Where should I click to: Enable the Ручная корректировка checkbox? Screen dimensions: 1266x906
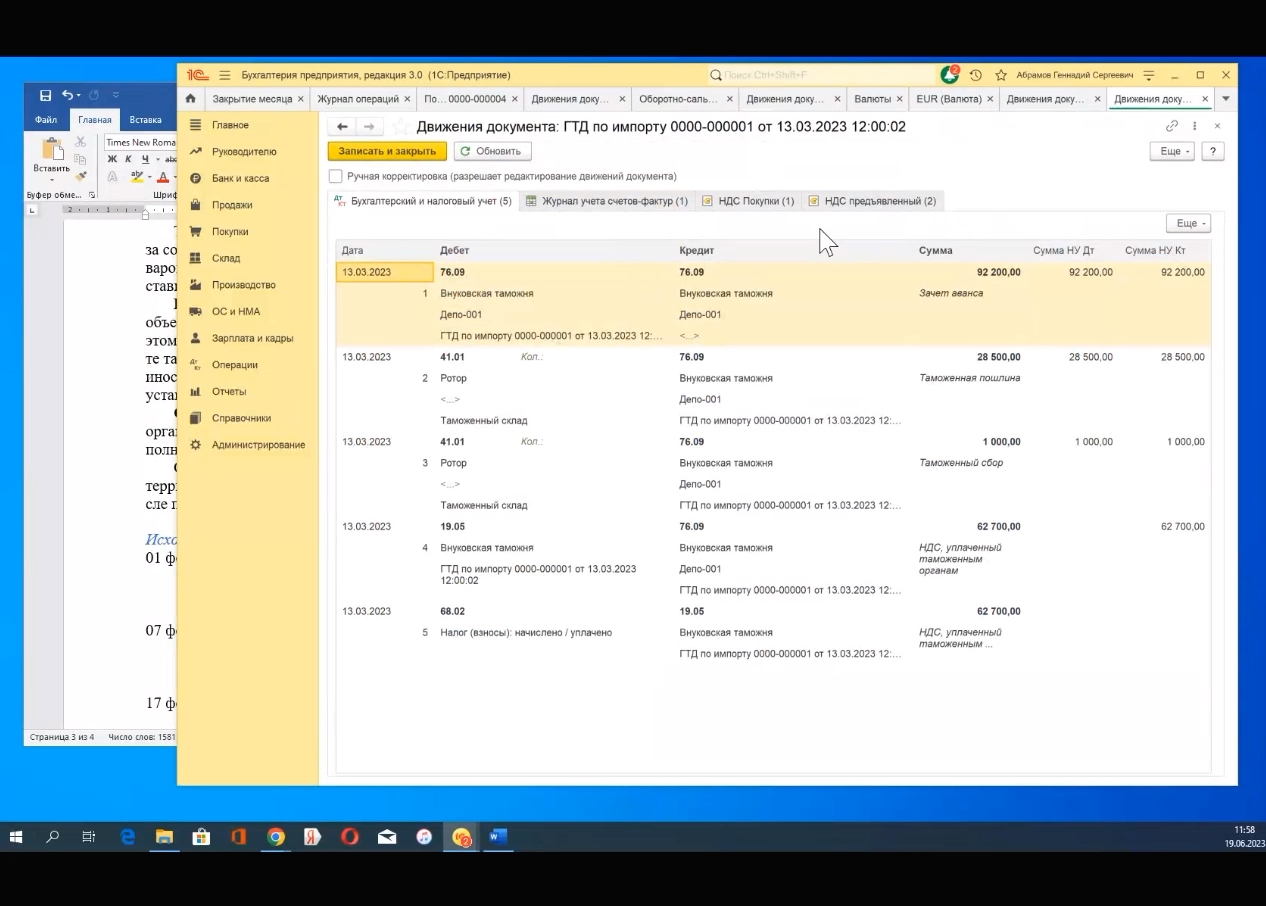(x=336, y=176)
